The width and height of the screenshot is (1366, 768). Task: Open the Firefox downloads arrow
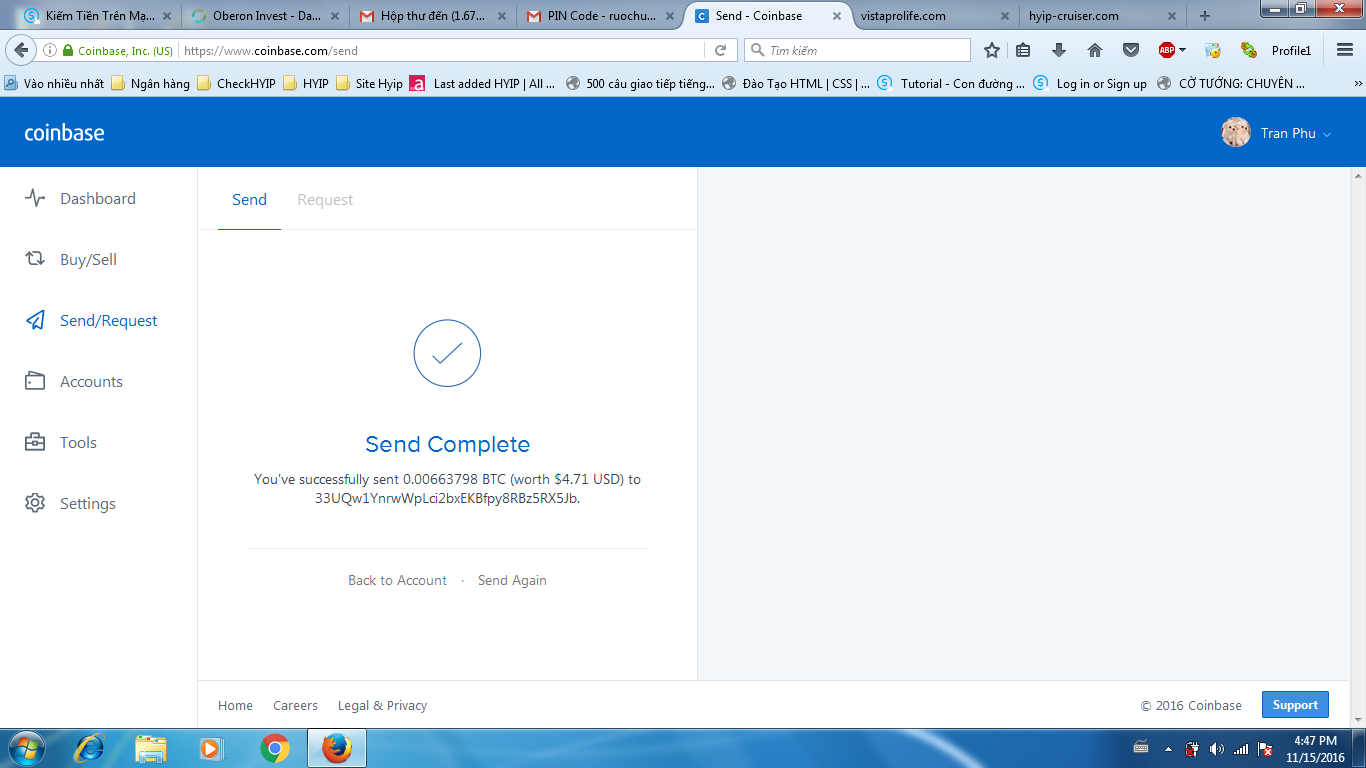[x=1059, y=50]
